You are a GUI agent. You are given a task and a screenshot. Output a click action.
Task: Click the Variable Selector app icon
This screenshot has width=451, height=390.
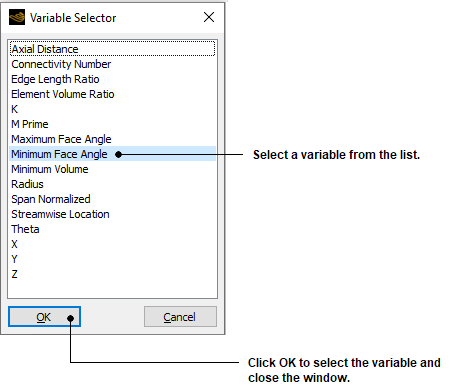point(17,17)
